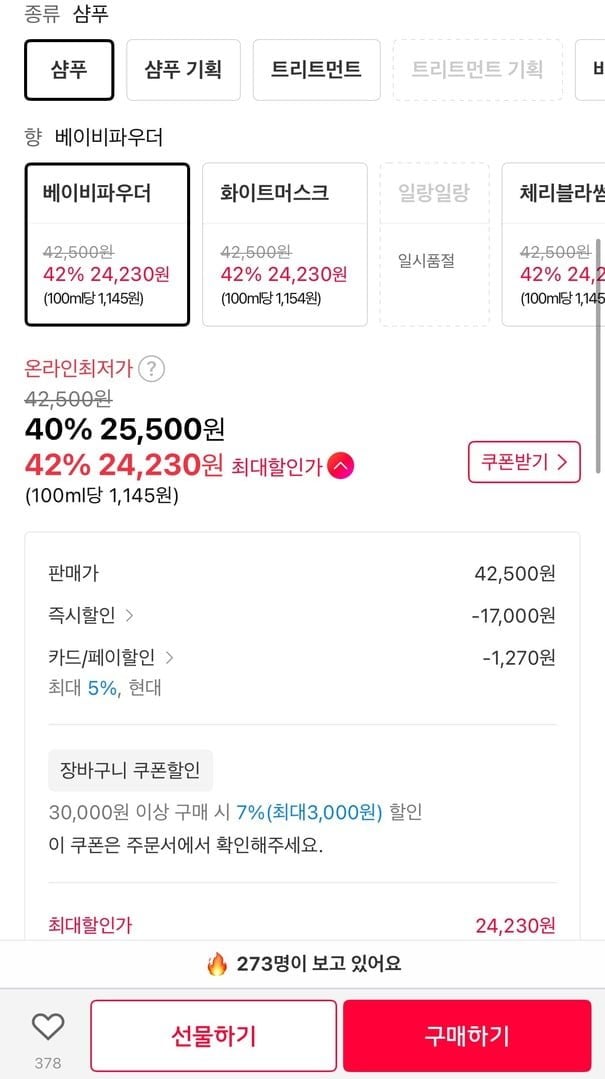Viewport: 605px width, 1079px height.
Task: Expand the 카드/페이할인 details chevron
Action: (x=169, y=657)
